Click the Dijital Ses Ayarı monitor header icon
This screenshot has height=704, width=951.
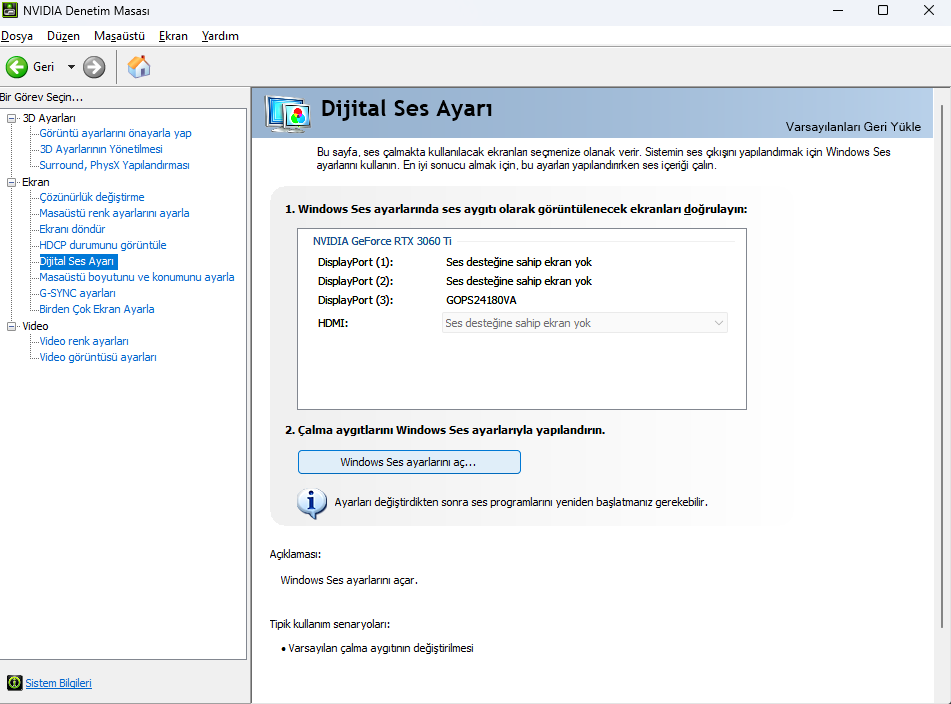click(287, 113)
